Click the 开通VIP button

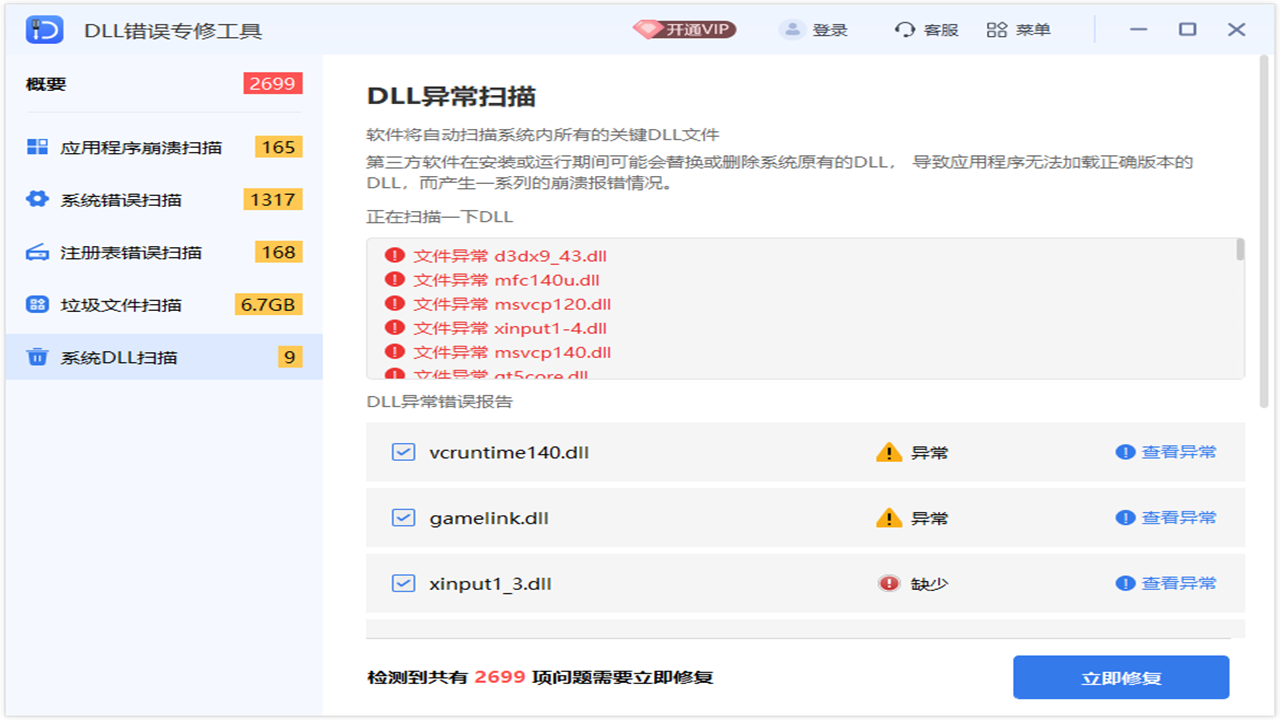tap(684, 29)
